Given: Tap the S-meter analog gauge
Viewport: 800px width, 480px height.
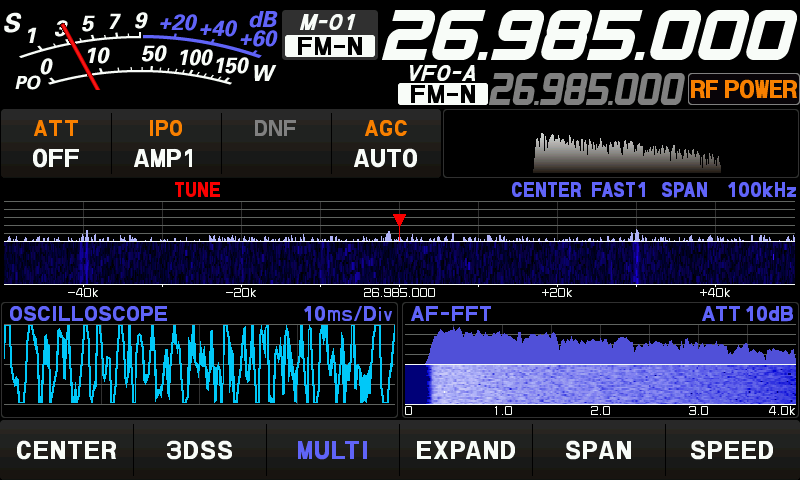Looking at the screenshot, I should tap(140, 50).
